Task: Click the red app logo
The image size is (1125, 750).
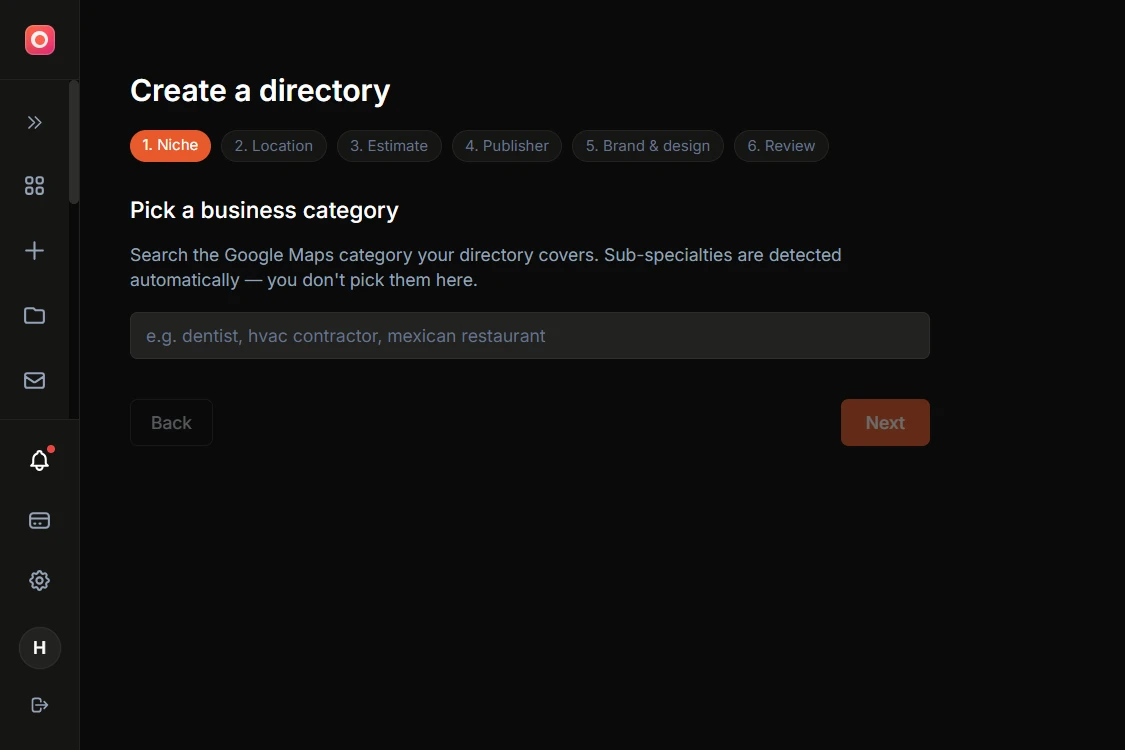Action: (39, 39)
